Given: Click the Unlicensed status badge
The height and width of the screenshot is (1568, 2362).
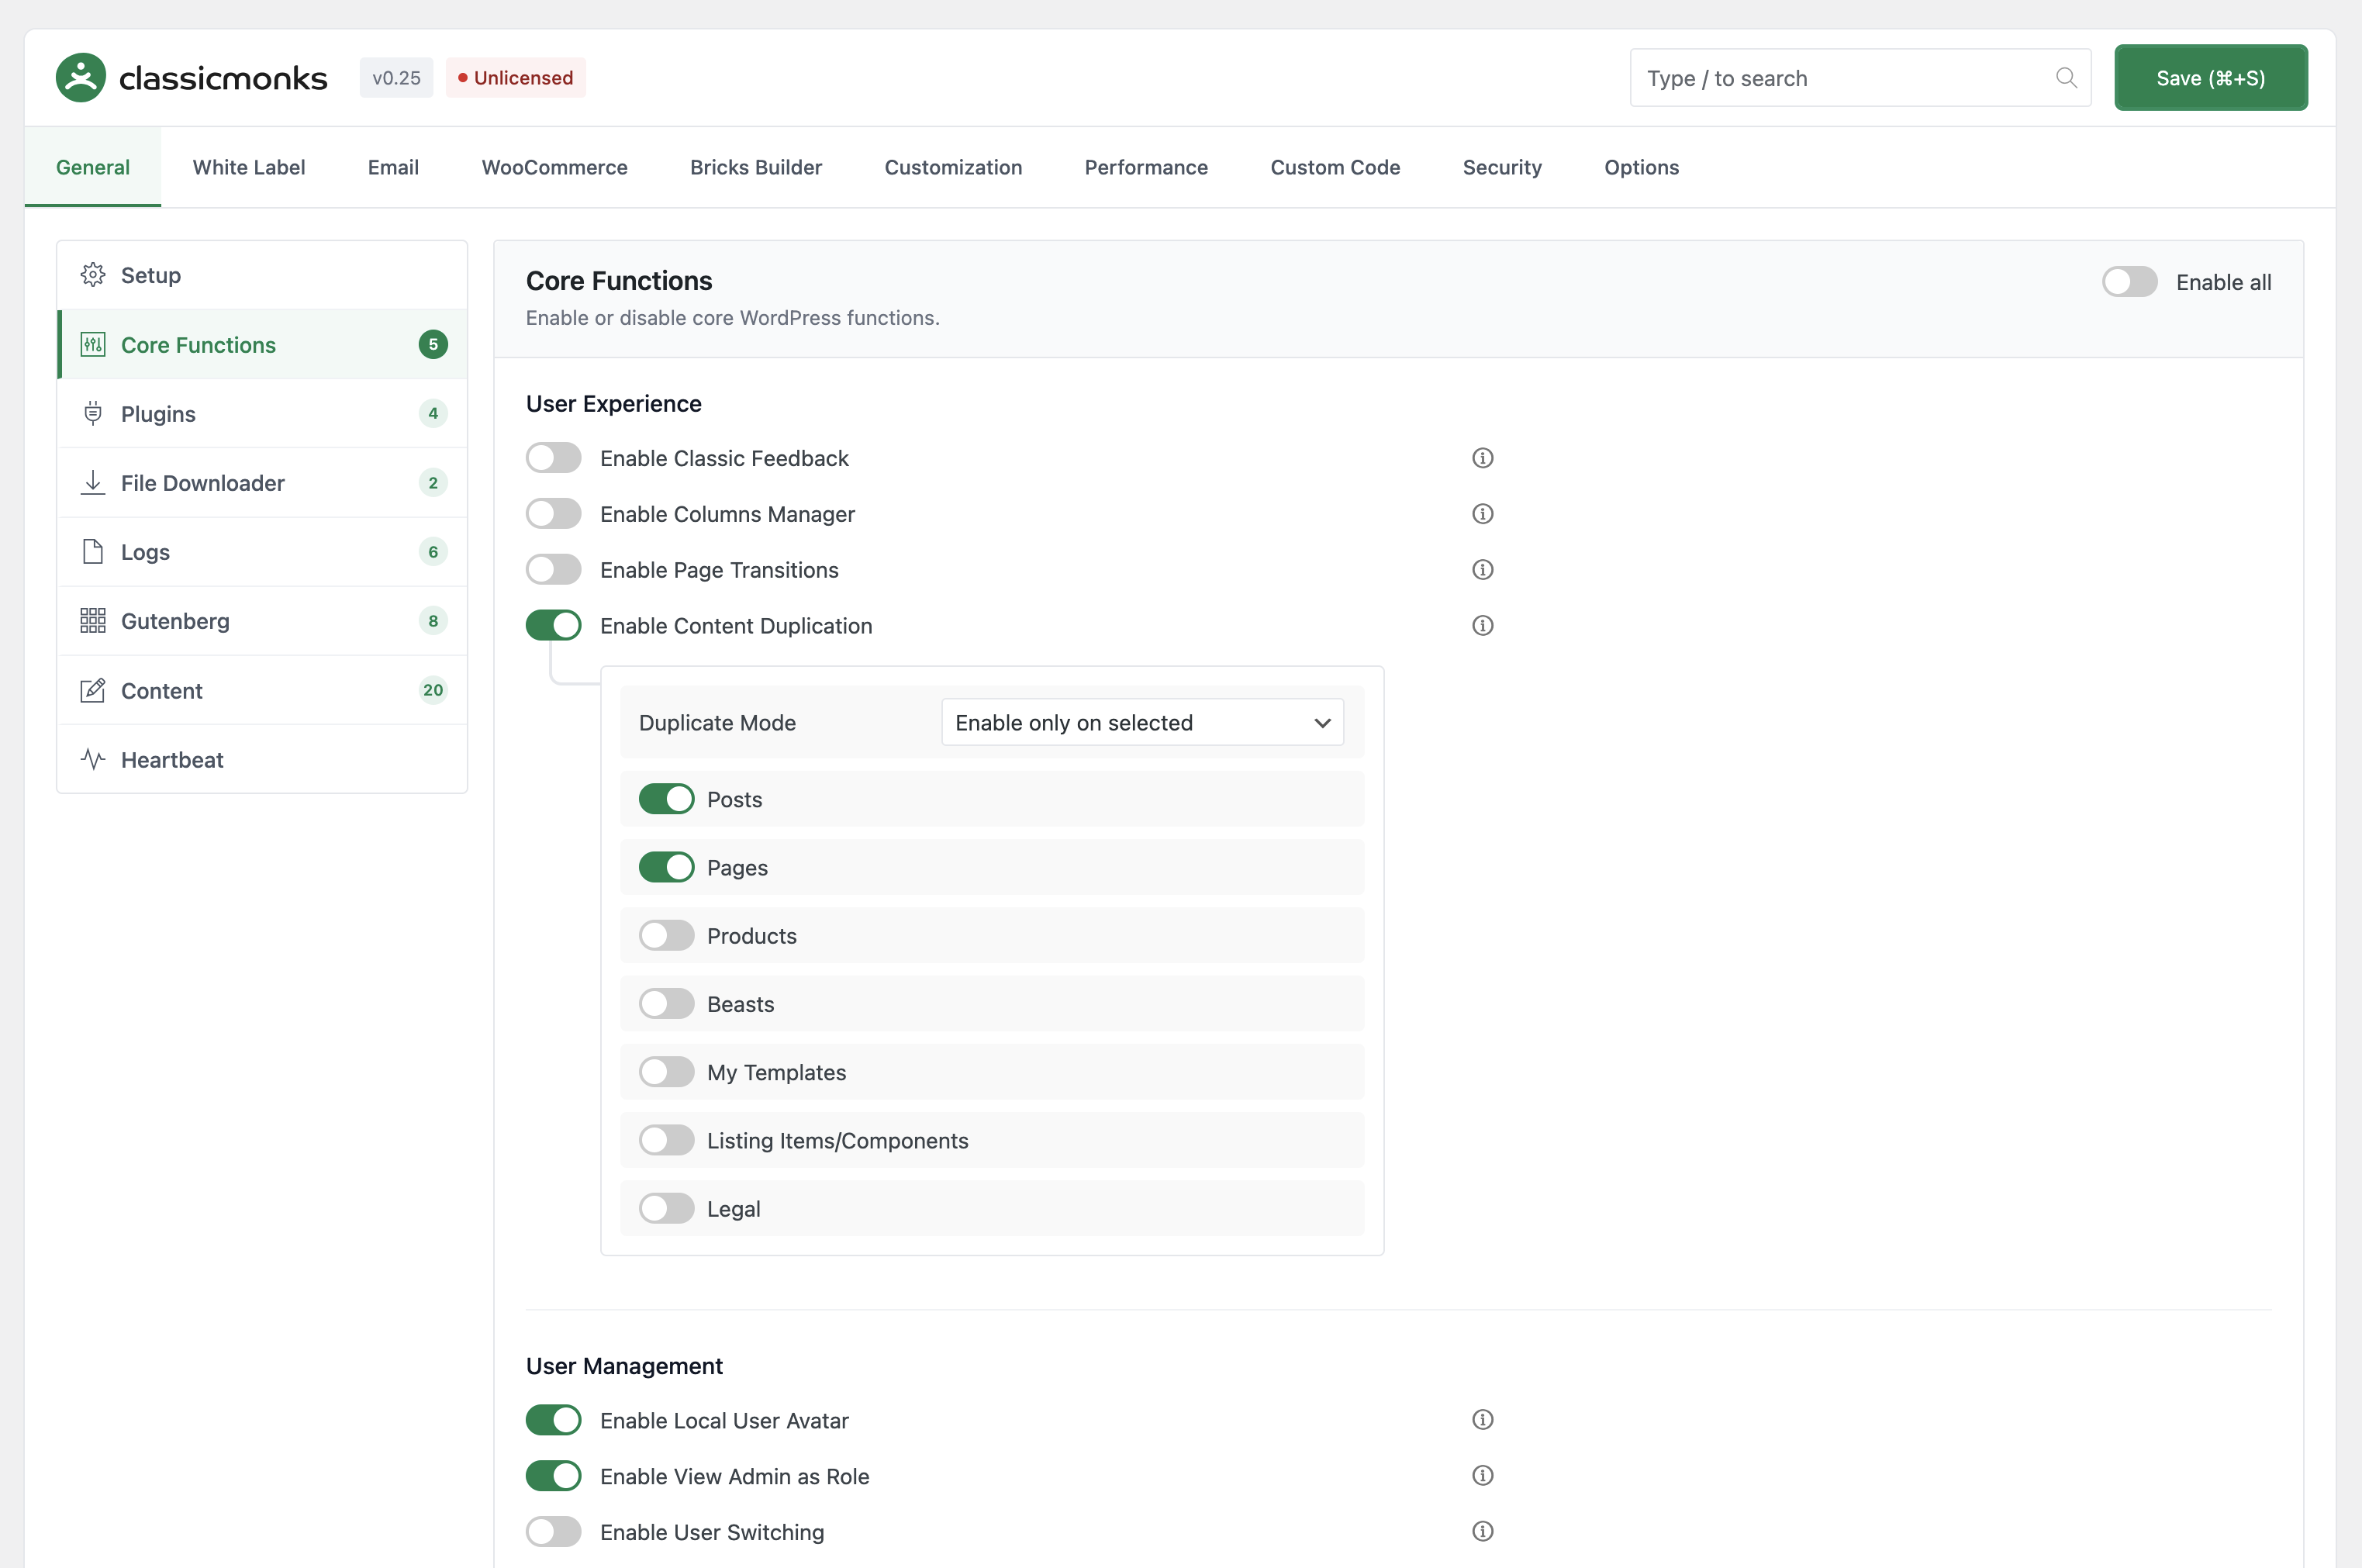Looking at the screenshot, I should tap(515, 78).
